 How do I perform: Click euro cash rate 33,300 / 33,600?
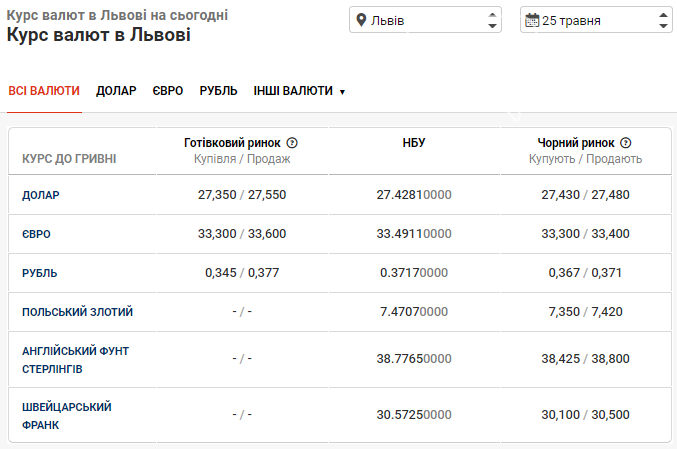point(242,234)
